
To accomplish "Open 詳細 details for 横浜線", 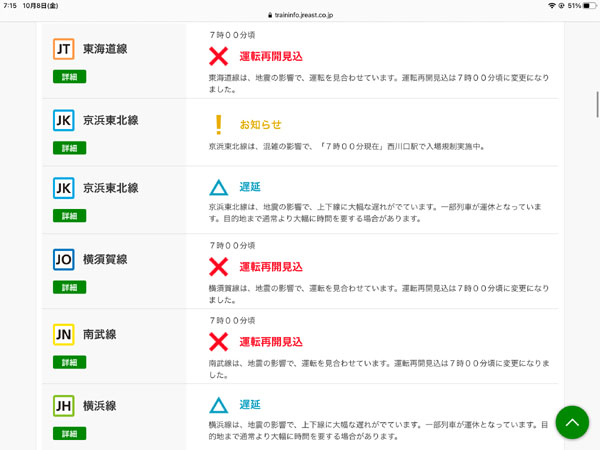I will (70, 433).
